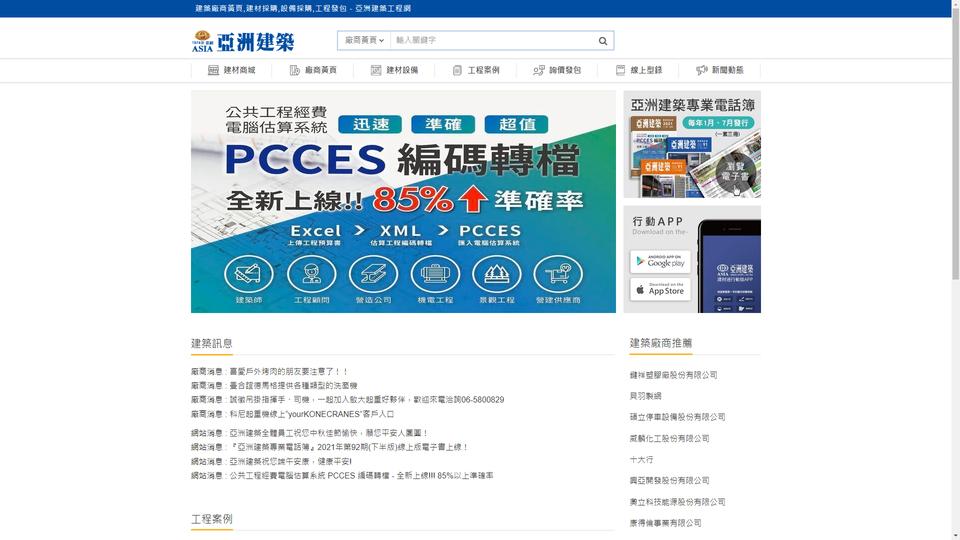Click the 瀏覽電子書 round button
This screenshot has width=960, height=540.
click(735, 172)
